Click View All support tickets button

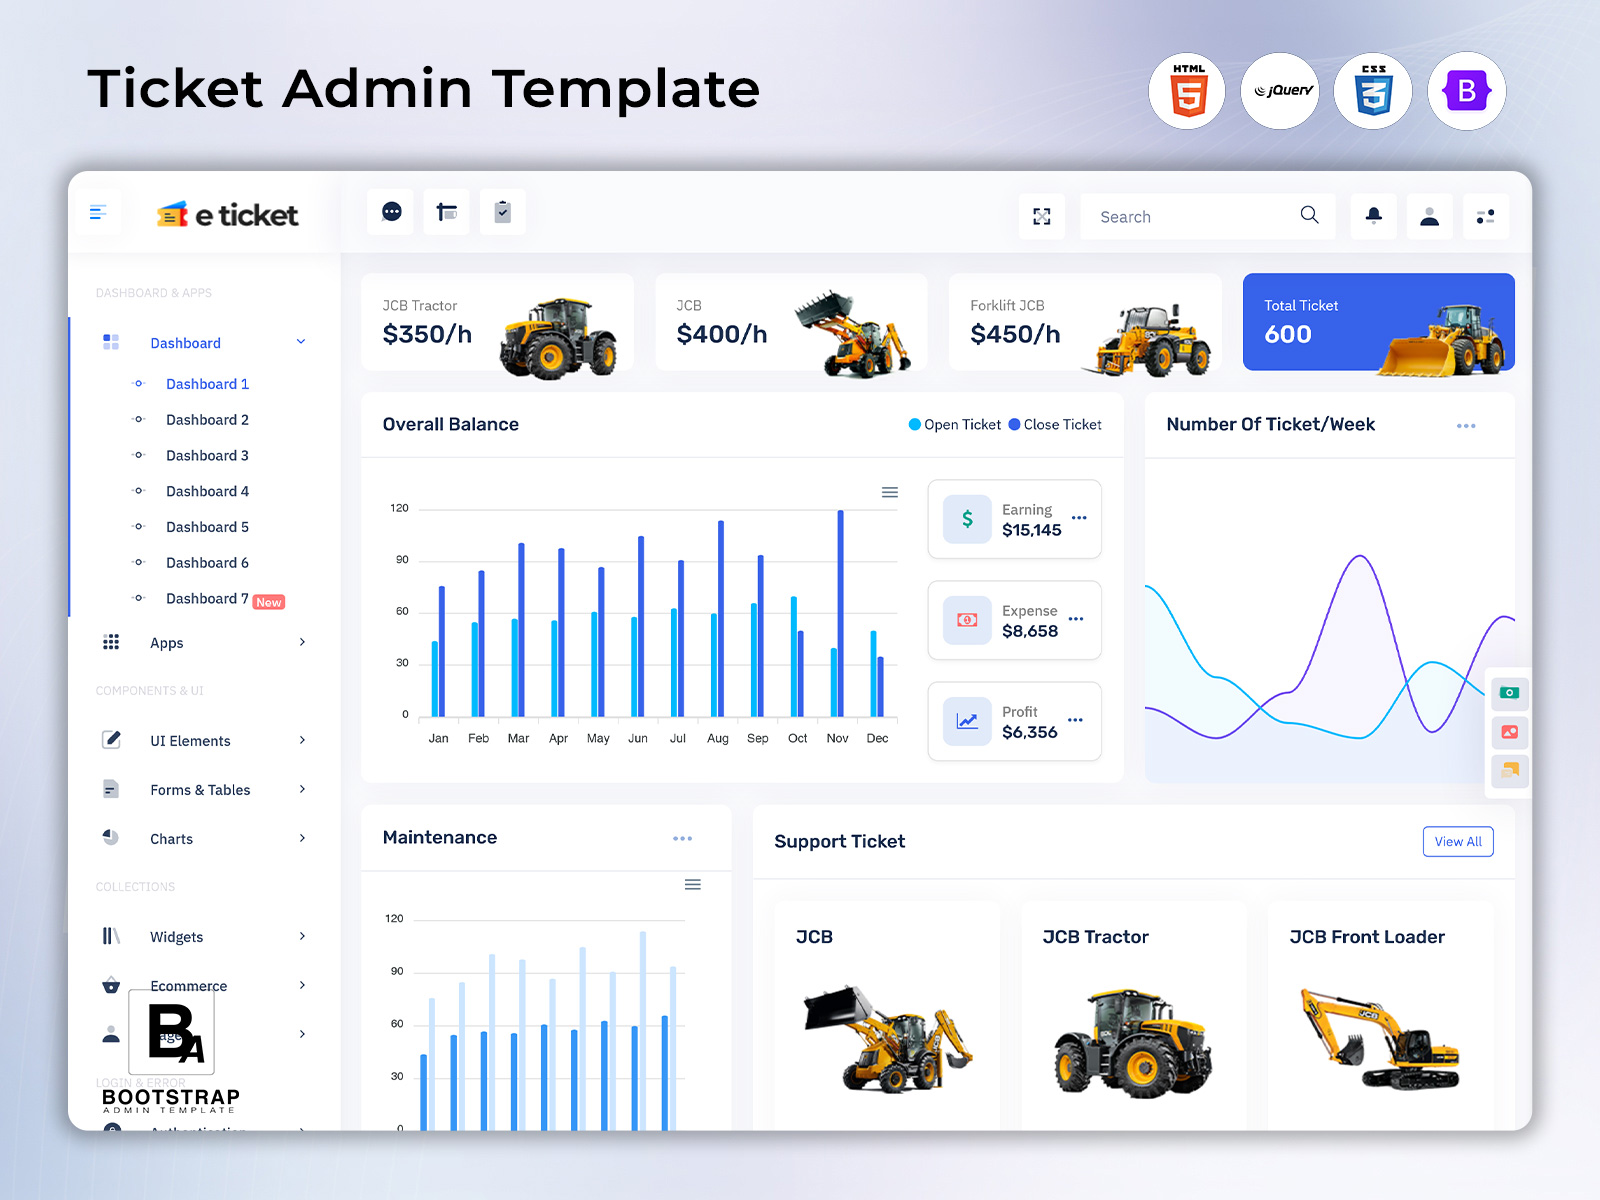pos(1458,842)
